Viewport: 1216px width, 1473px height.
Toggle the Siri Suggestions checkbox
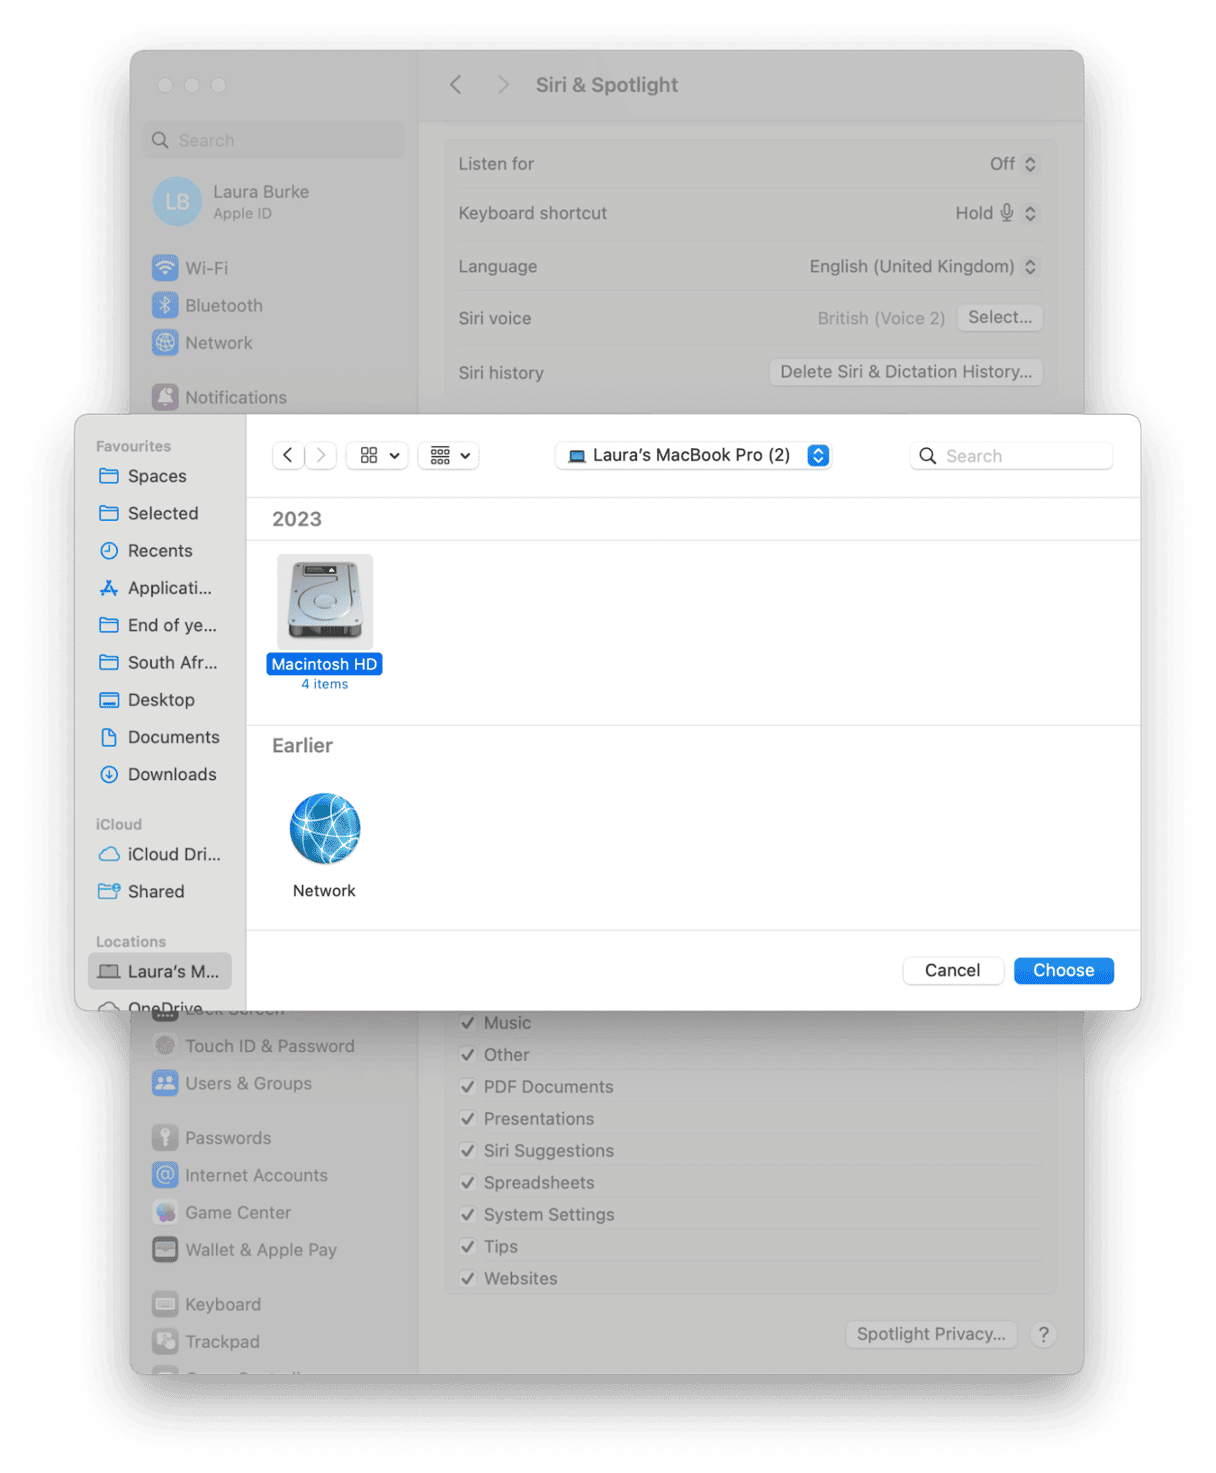coord(468,1150)
